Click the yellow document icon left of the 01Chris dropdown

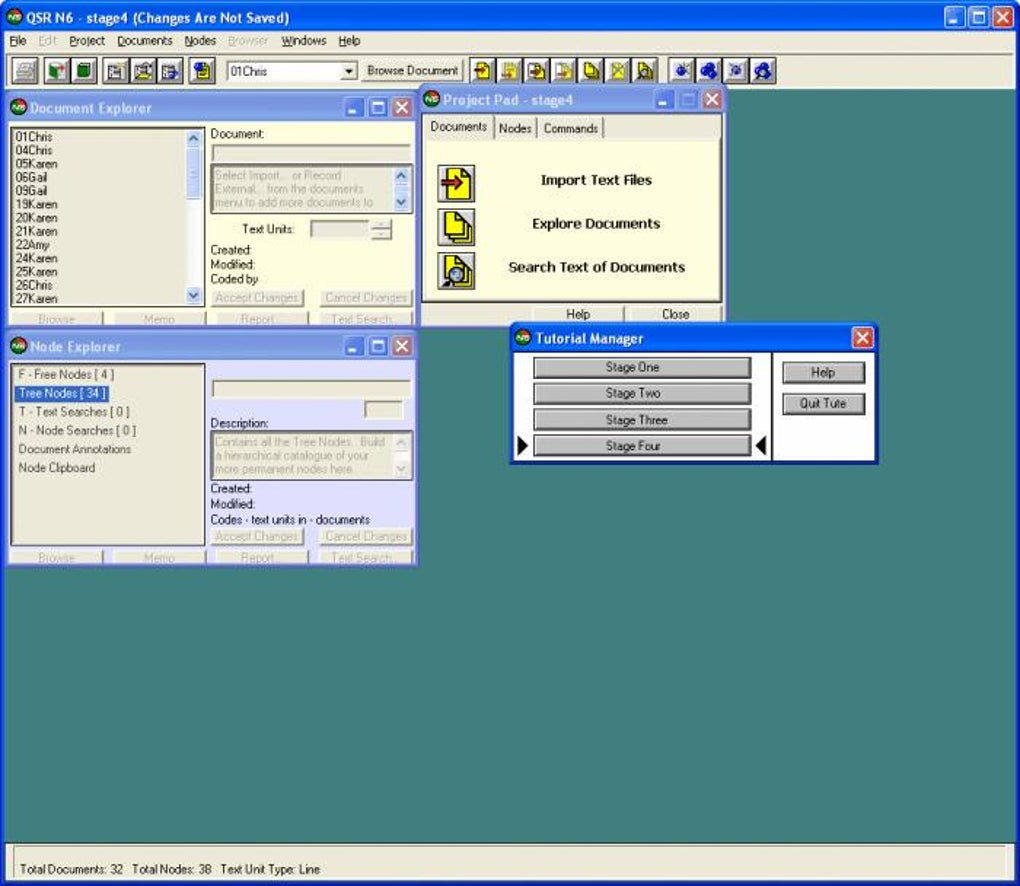[x=203, y=71]
